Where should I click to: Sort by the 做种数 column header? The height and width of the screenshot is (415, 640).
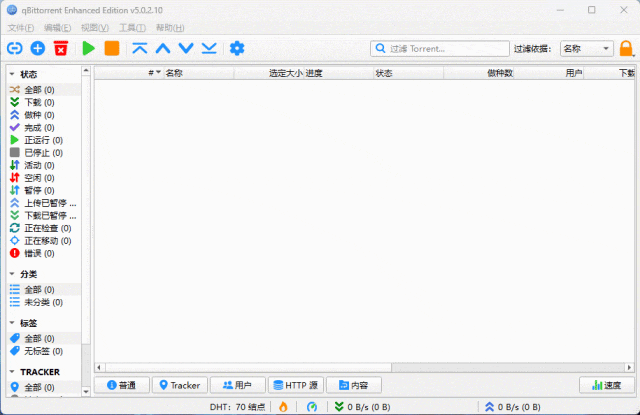tap(479, 73)
